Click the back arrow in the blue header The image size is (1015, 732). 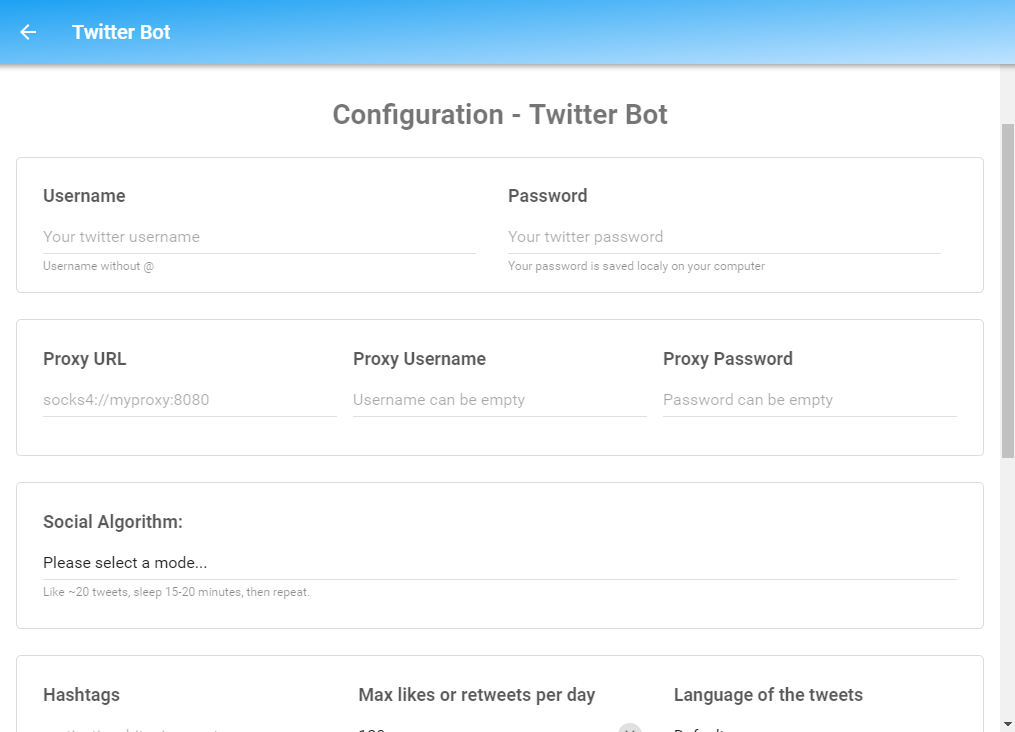pos(27,31)
